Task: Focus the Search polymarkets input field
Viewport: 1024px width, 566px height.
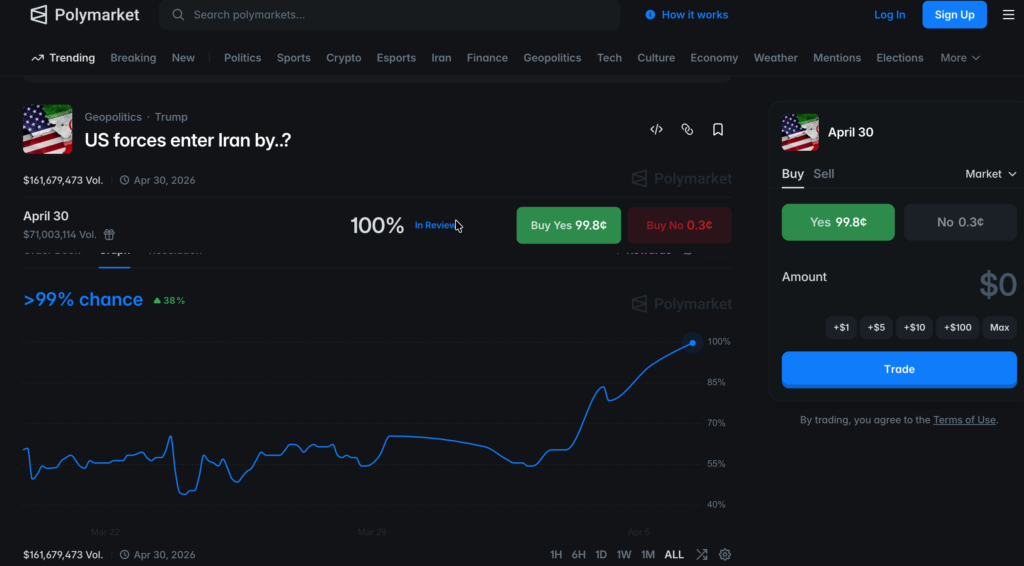Action: click(400, 15)
